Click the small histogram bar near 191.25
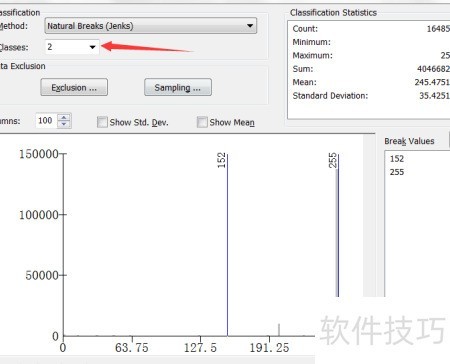The image size is (450, 364). (x=279, y=330)
